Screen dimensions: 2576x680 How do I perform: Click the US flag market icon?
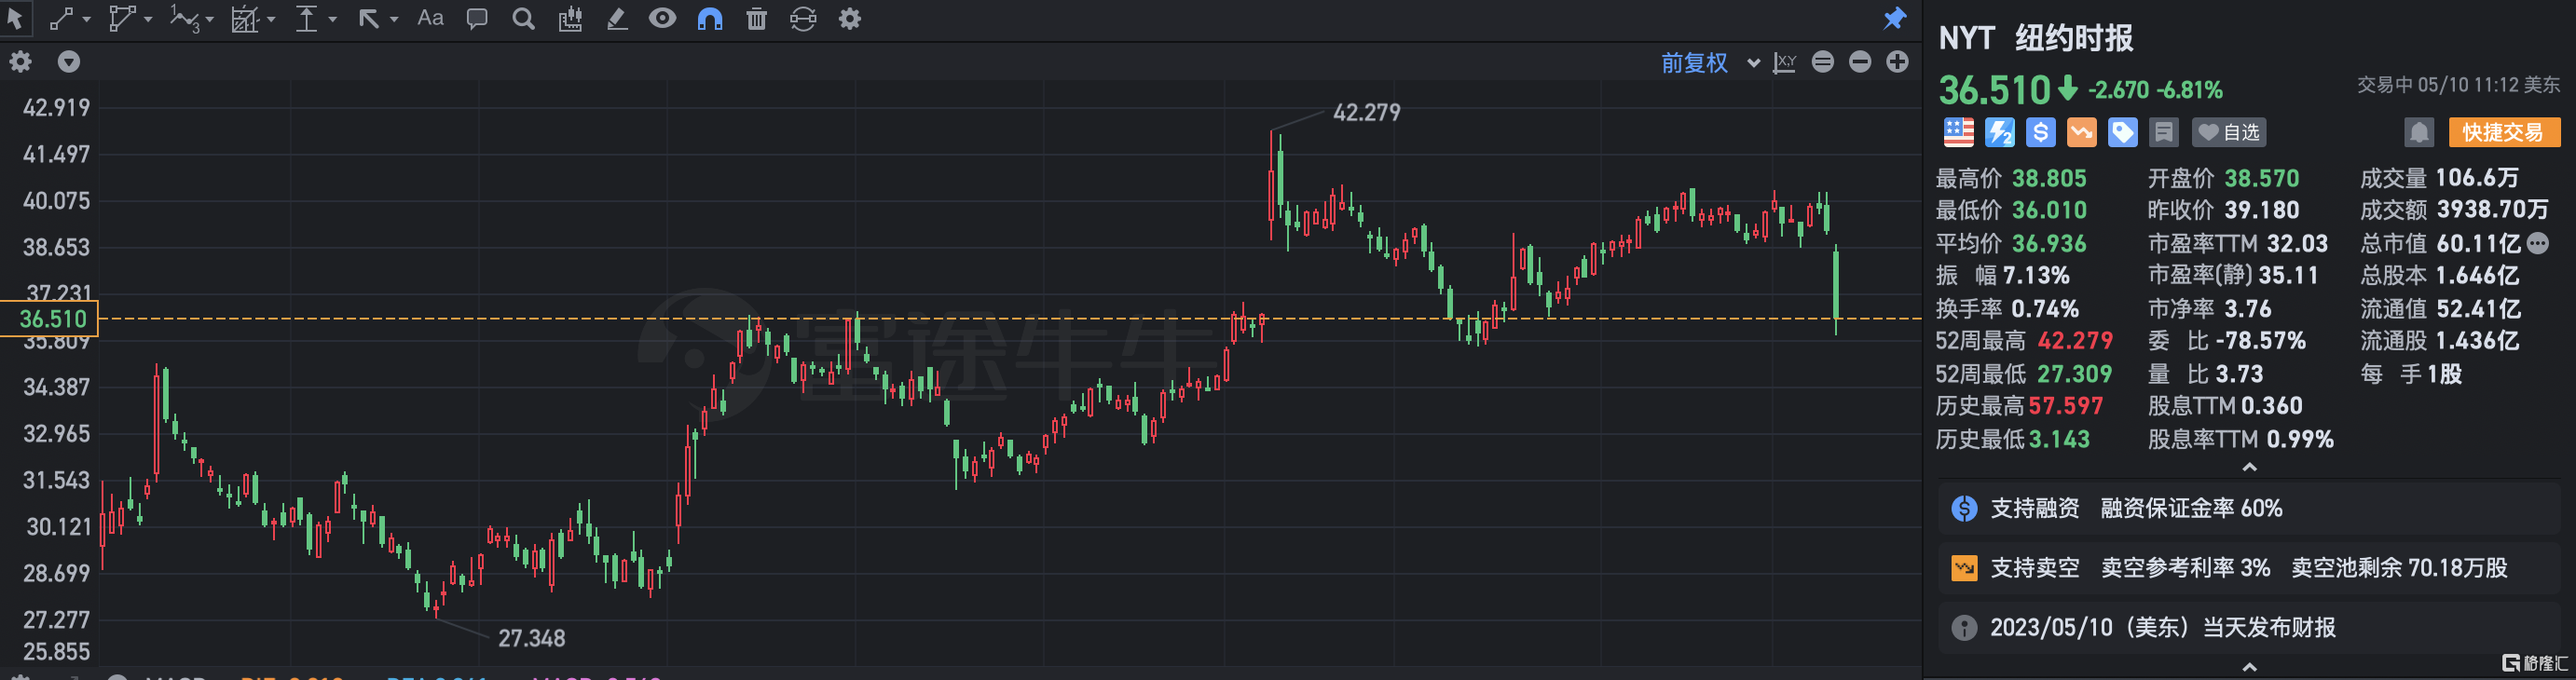[x=1958, y=132]
